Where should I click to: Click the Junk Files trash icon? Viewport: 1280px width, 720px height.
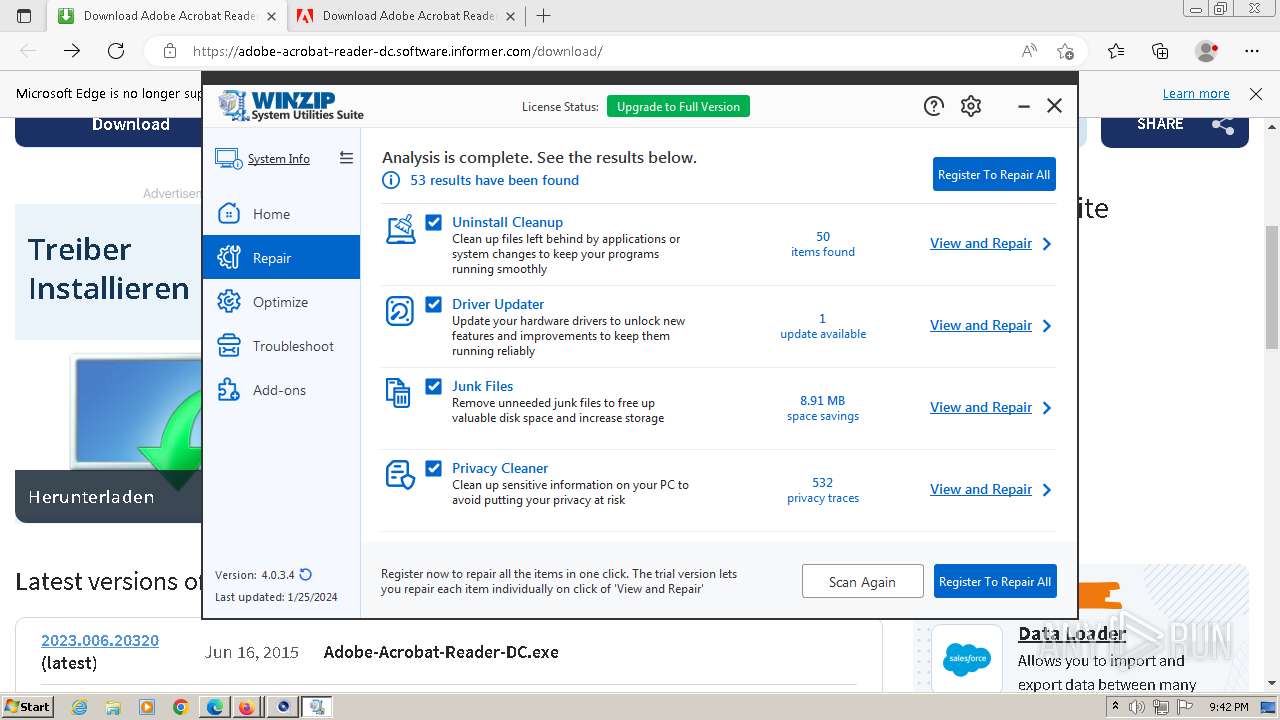click(x=398, y=393)
